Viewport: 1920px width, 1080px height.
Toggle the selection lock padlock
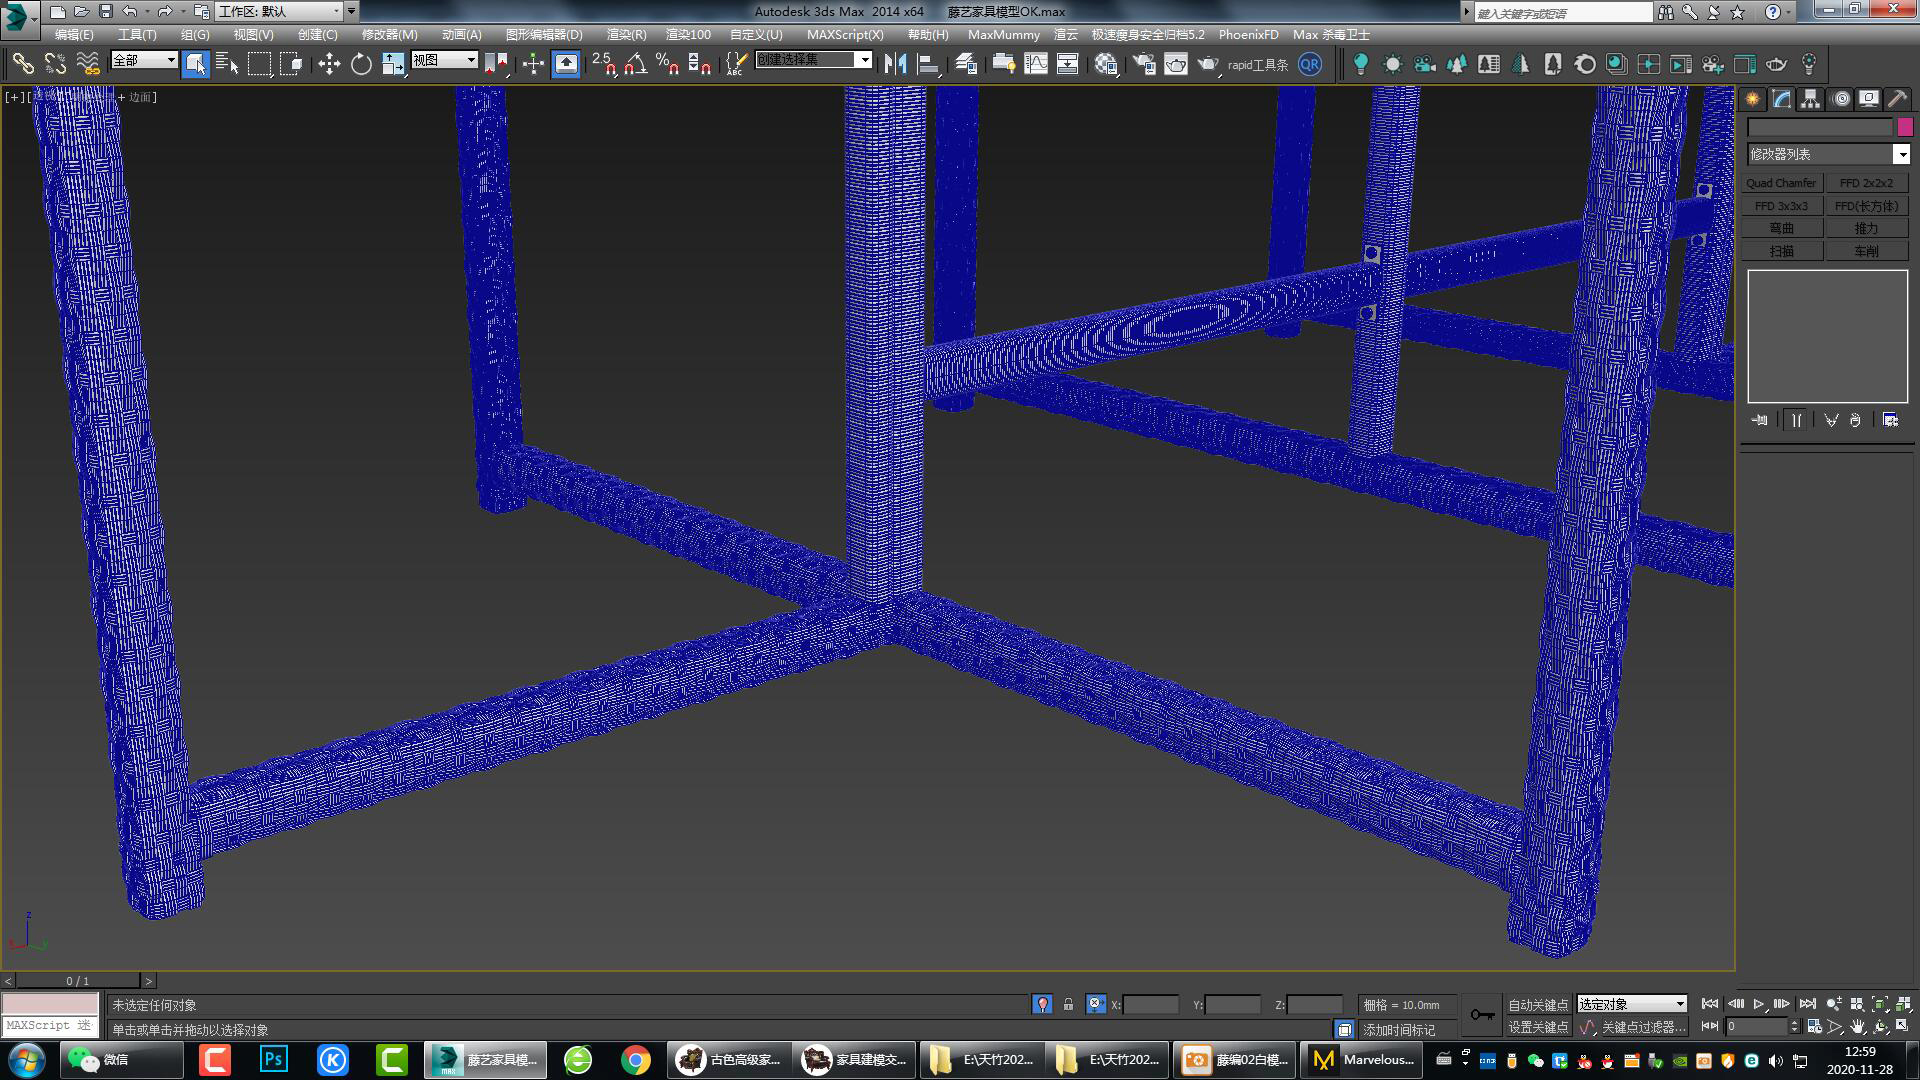click(x=1068, y=1004)
